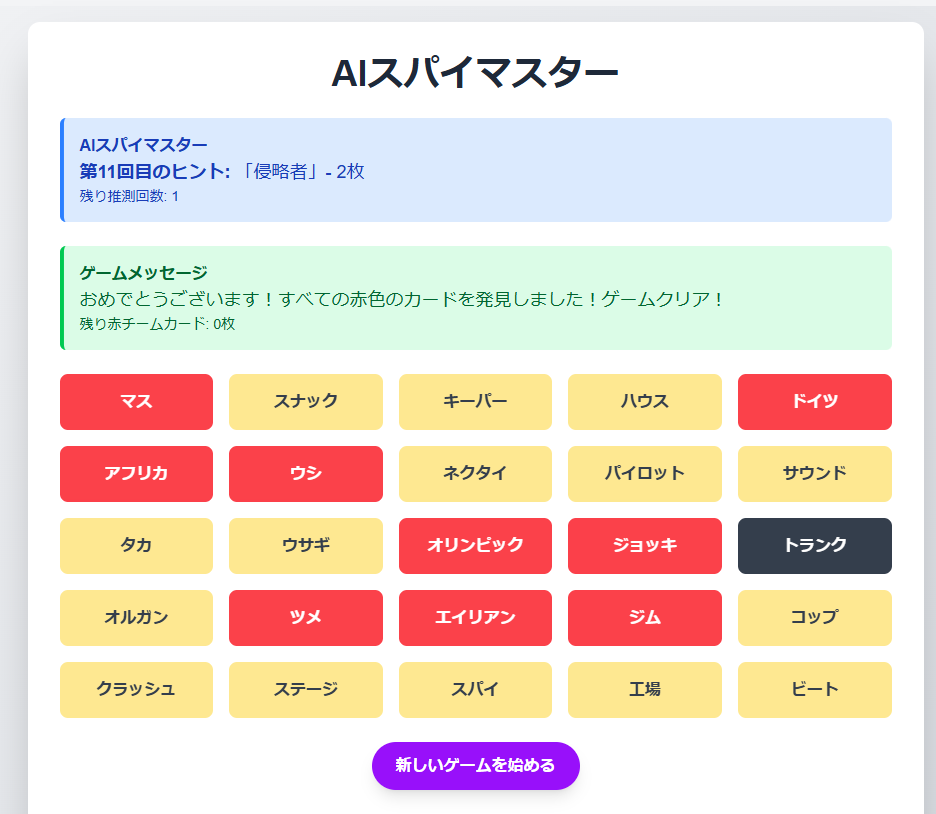Click the red アフリカ card
Image resolution: width=936 pixels, height=814 pixels.
tap(136, 474)
